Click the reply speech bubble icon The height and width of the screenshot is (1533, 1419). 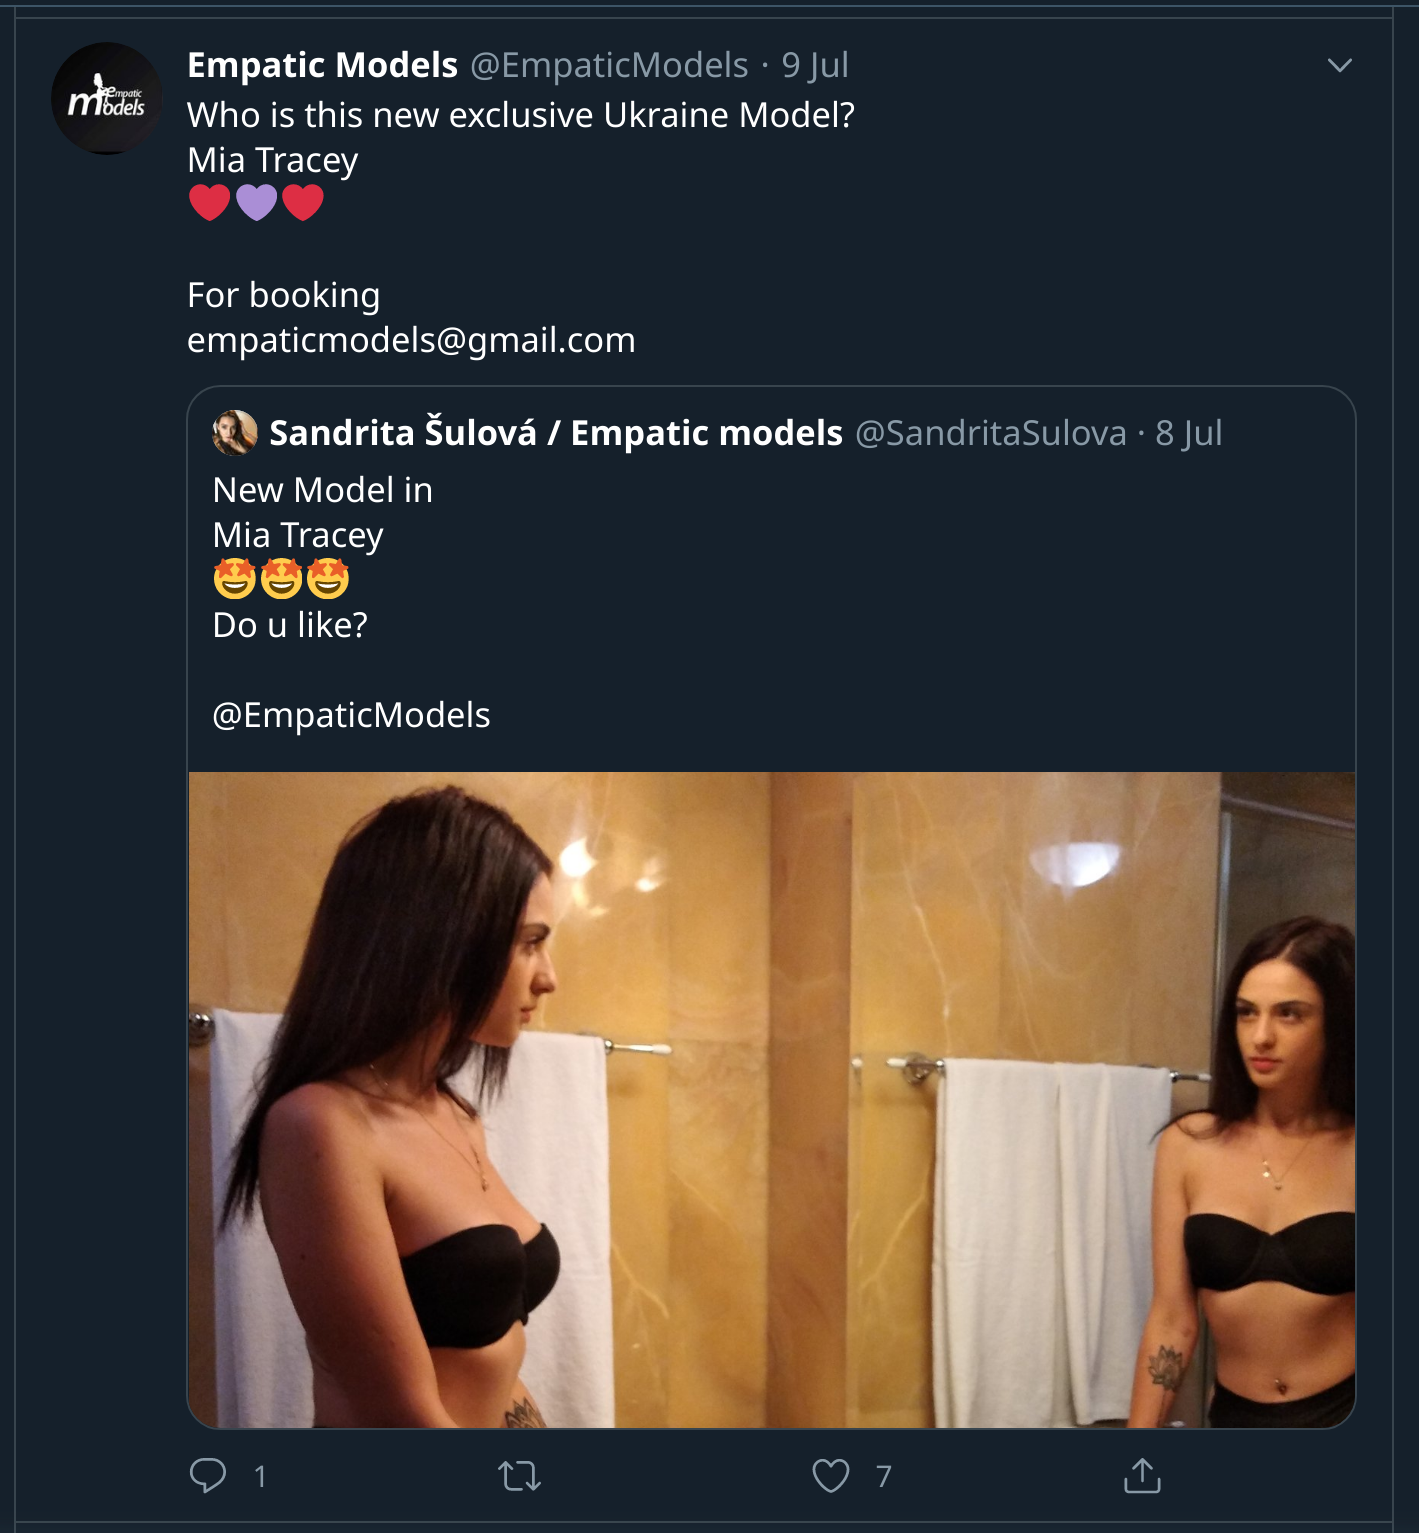[208, 1475]
